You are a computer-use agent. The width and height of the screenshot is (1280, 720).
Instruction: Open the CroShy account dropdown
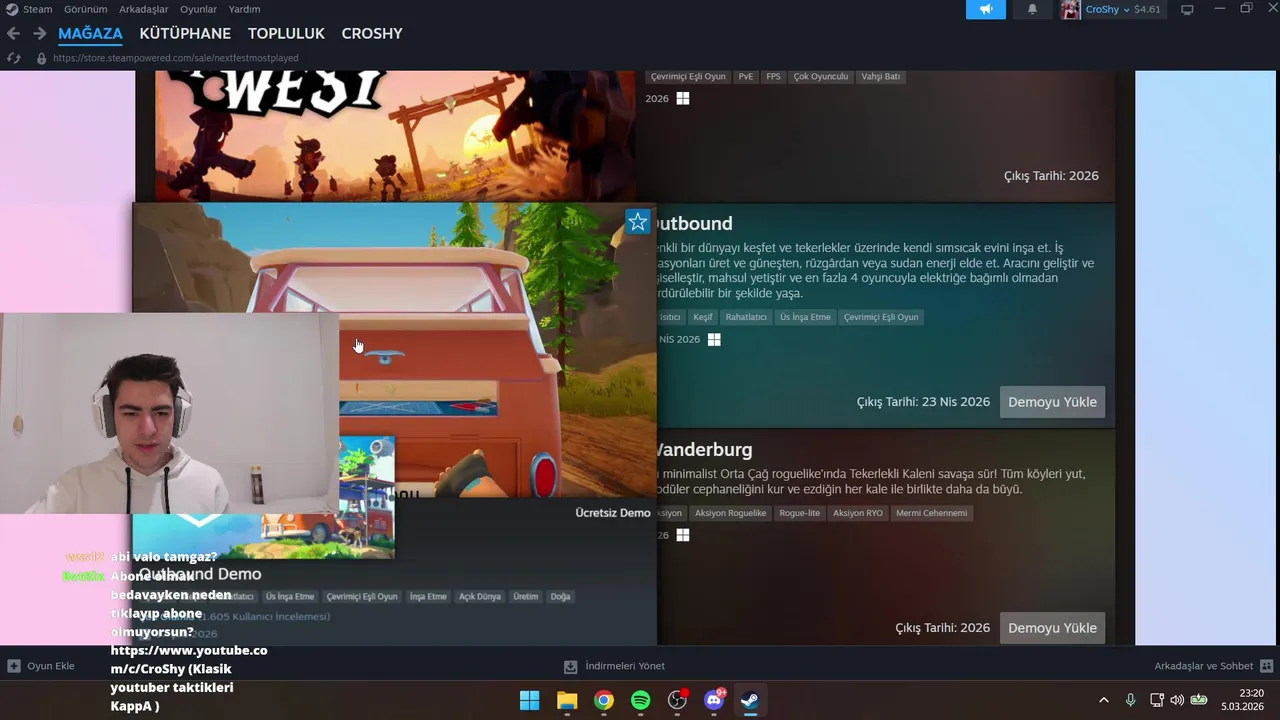(1108, 9)
